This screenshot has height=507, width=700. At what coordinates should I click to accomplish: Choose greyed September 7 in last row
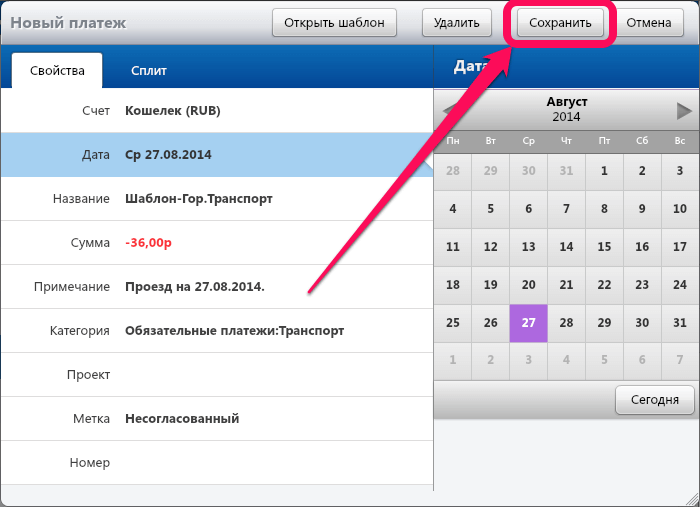coord(680,361)
